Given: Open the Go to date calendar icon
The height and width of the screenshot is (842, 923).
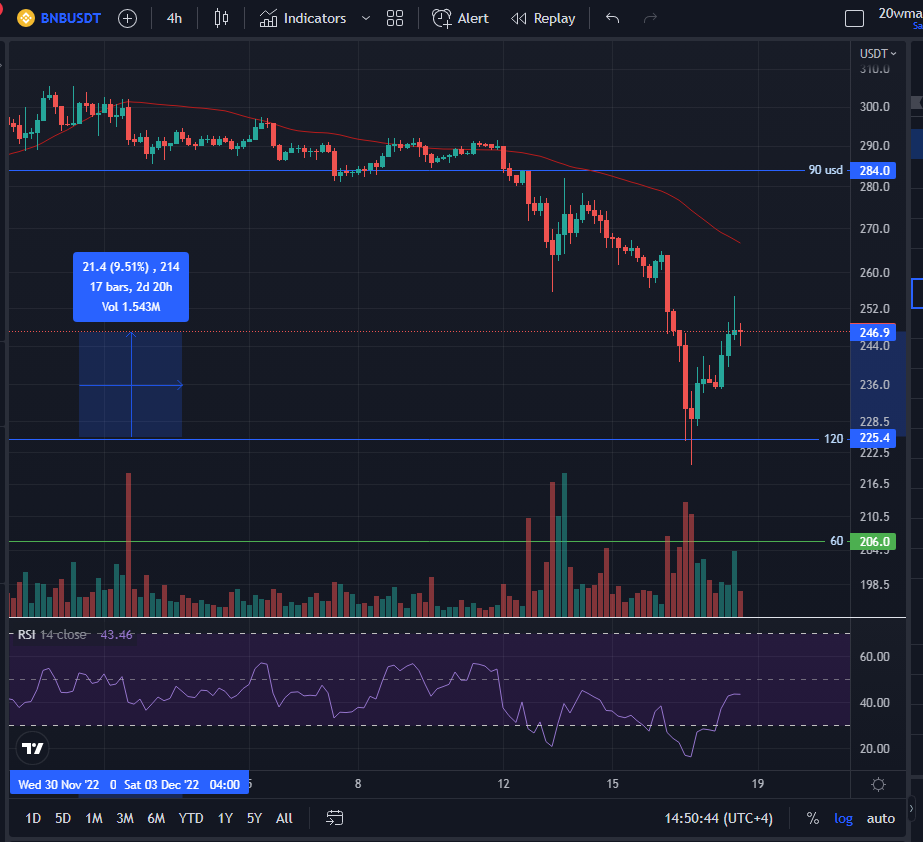Looking at the screenshot, I should click(x=335, y=818).
